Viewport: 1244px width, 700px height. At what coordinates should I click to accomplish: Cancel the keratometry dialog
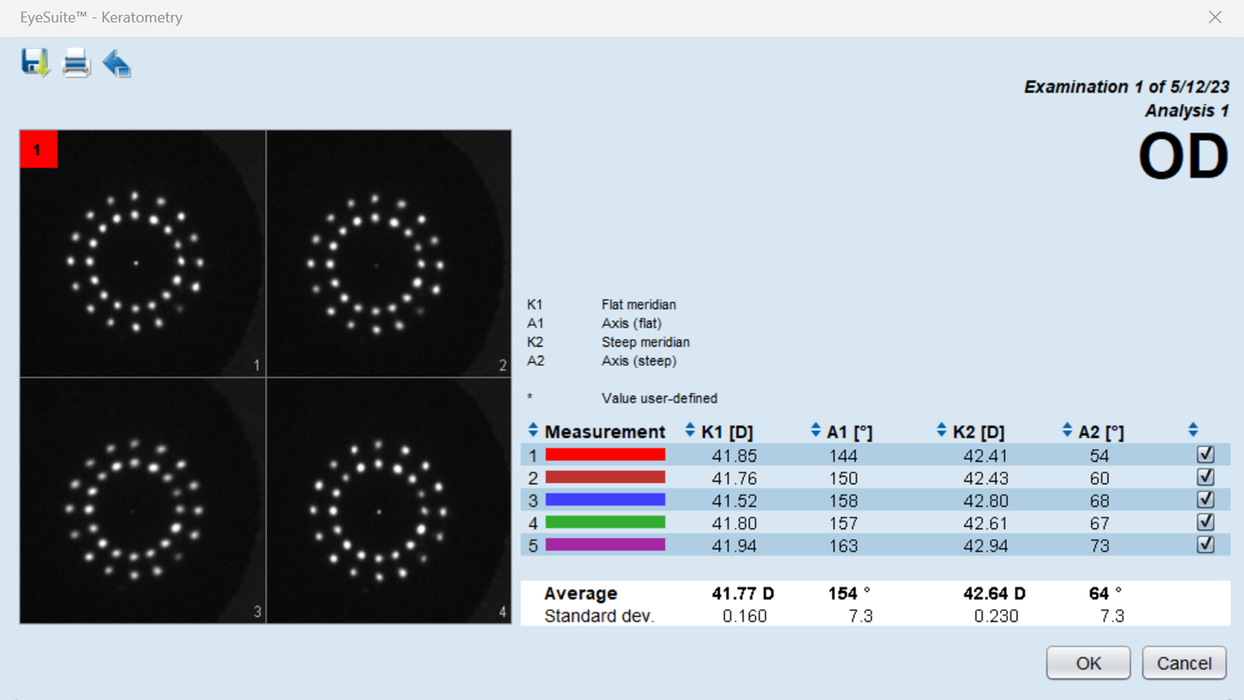1184,663
